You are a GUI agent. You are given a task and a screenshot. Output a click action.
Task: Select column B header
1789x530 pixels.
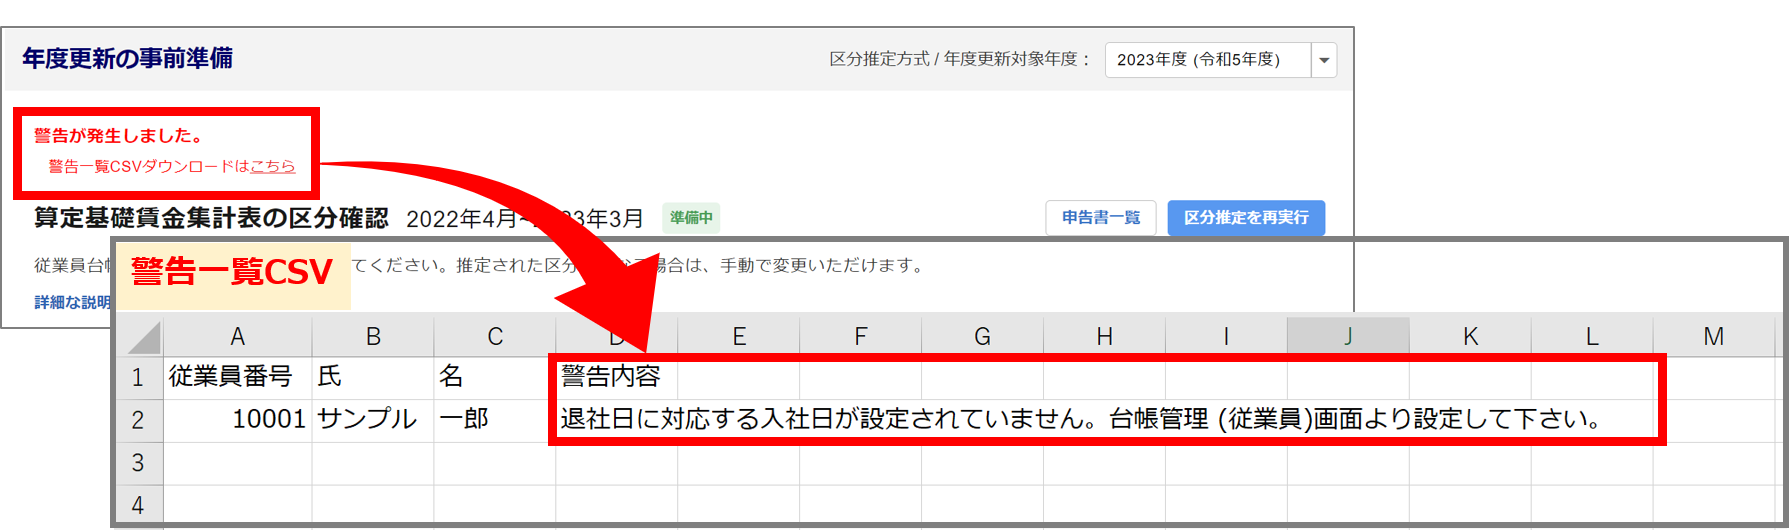pyautogui.click(x=373, y=337)
